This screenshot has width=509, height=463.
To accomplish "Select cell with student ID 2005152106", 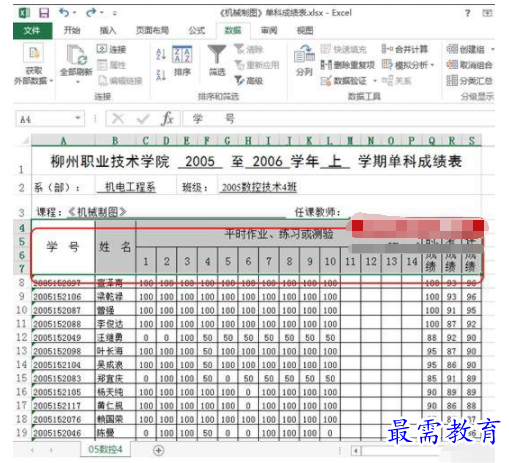I will [63, 297].
